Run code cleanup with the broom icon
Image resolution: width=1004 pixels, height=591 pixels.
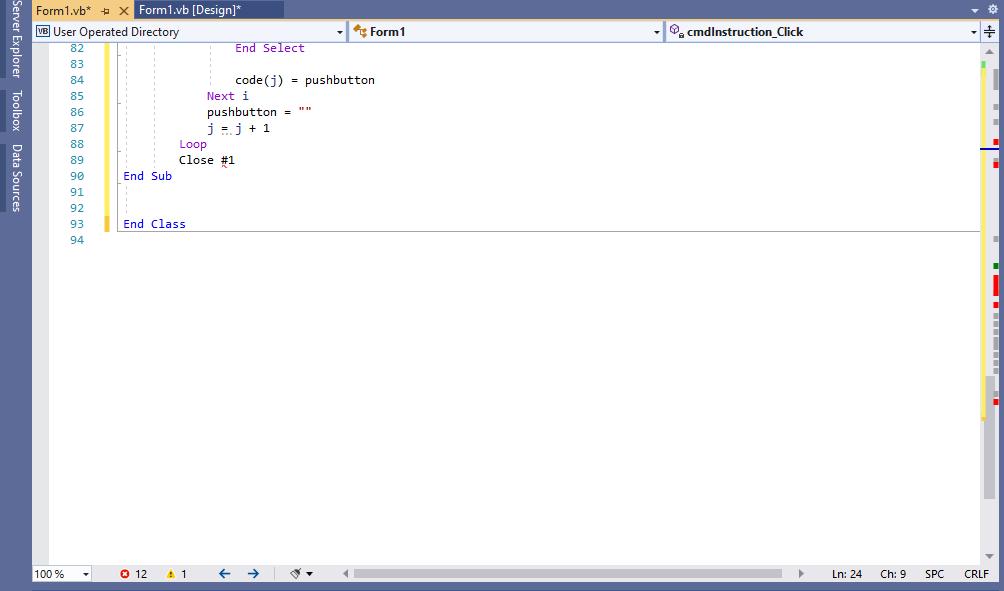(295, 574)
